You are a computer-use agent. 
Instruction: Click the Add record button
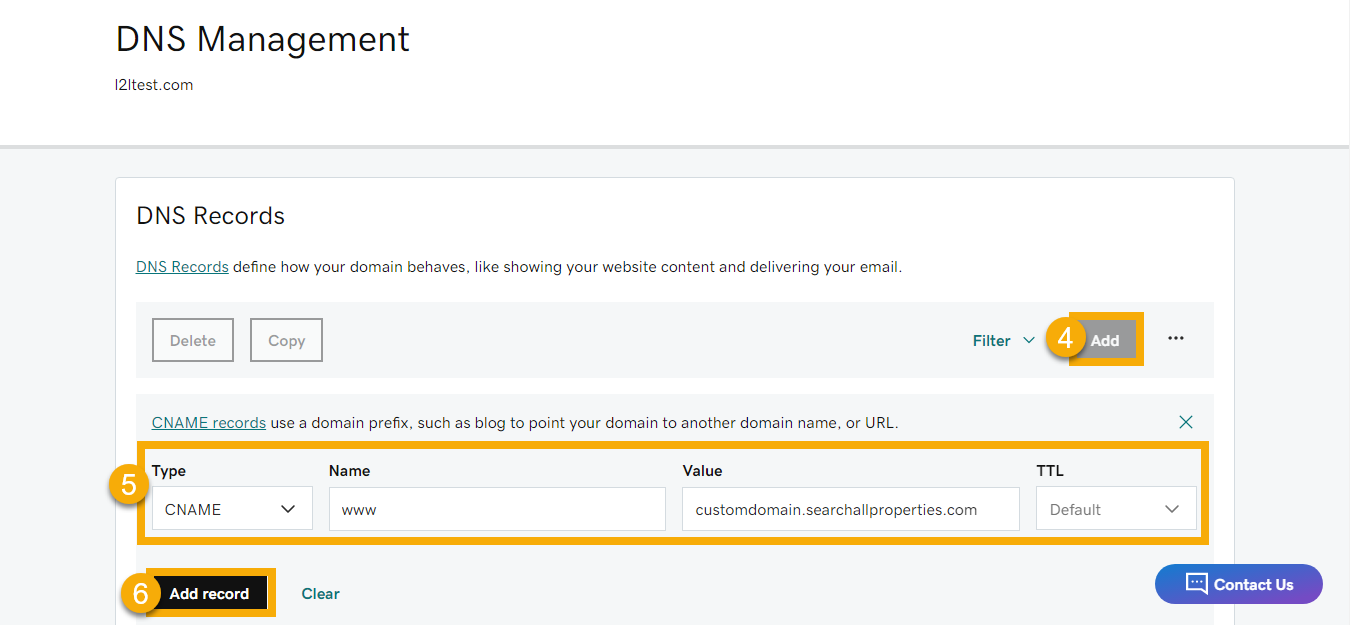[x=209, y=593]
